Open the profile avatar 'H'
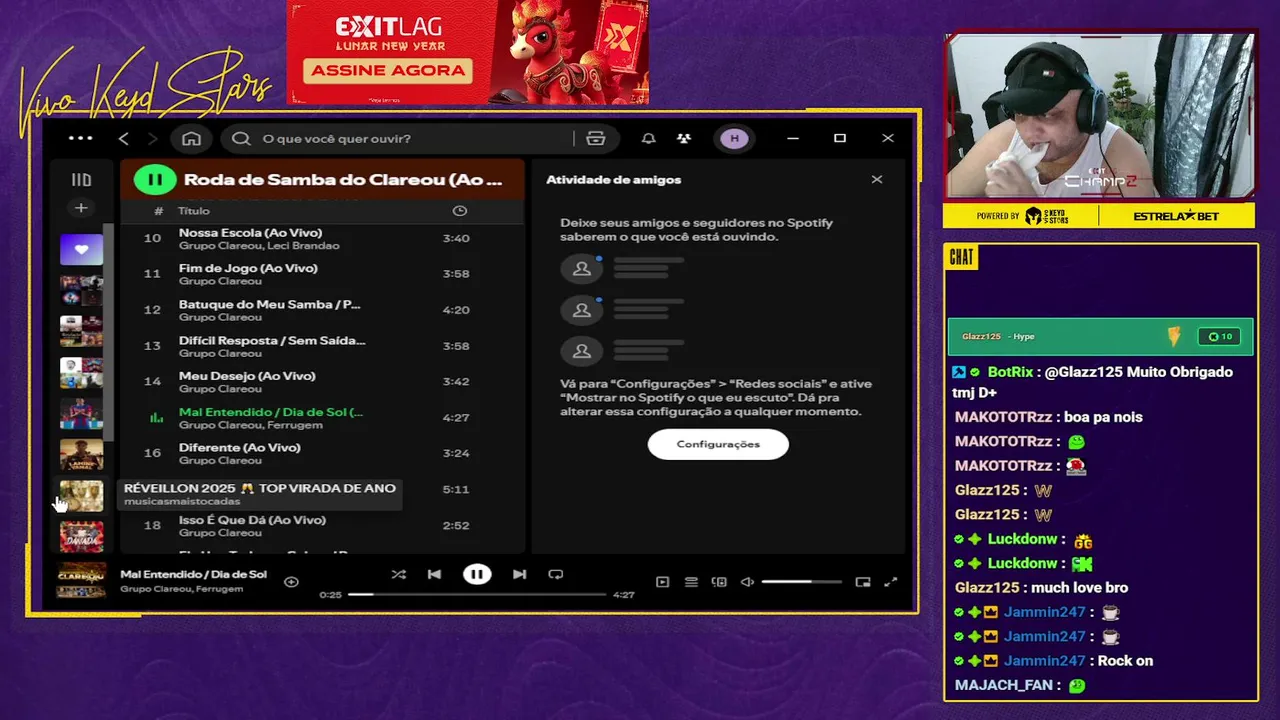The width and height of the screenshot is (1280, 720). point(734,138)
